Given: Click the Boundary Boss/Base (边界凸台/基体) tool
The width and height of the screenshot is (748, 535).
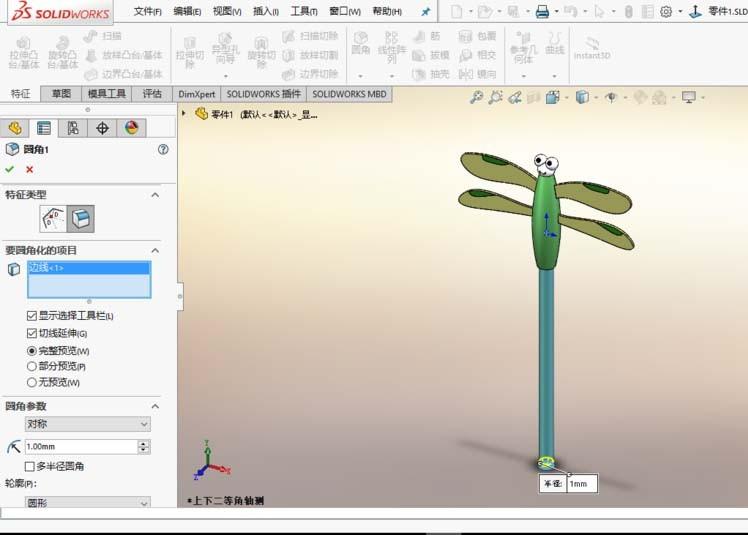Looking at the screenshot, I should pyautogui.click(x=124, y=74).
